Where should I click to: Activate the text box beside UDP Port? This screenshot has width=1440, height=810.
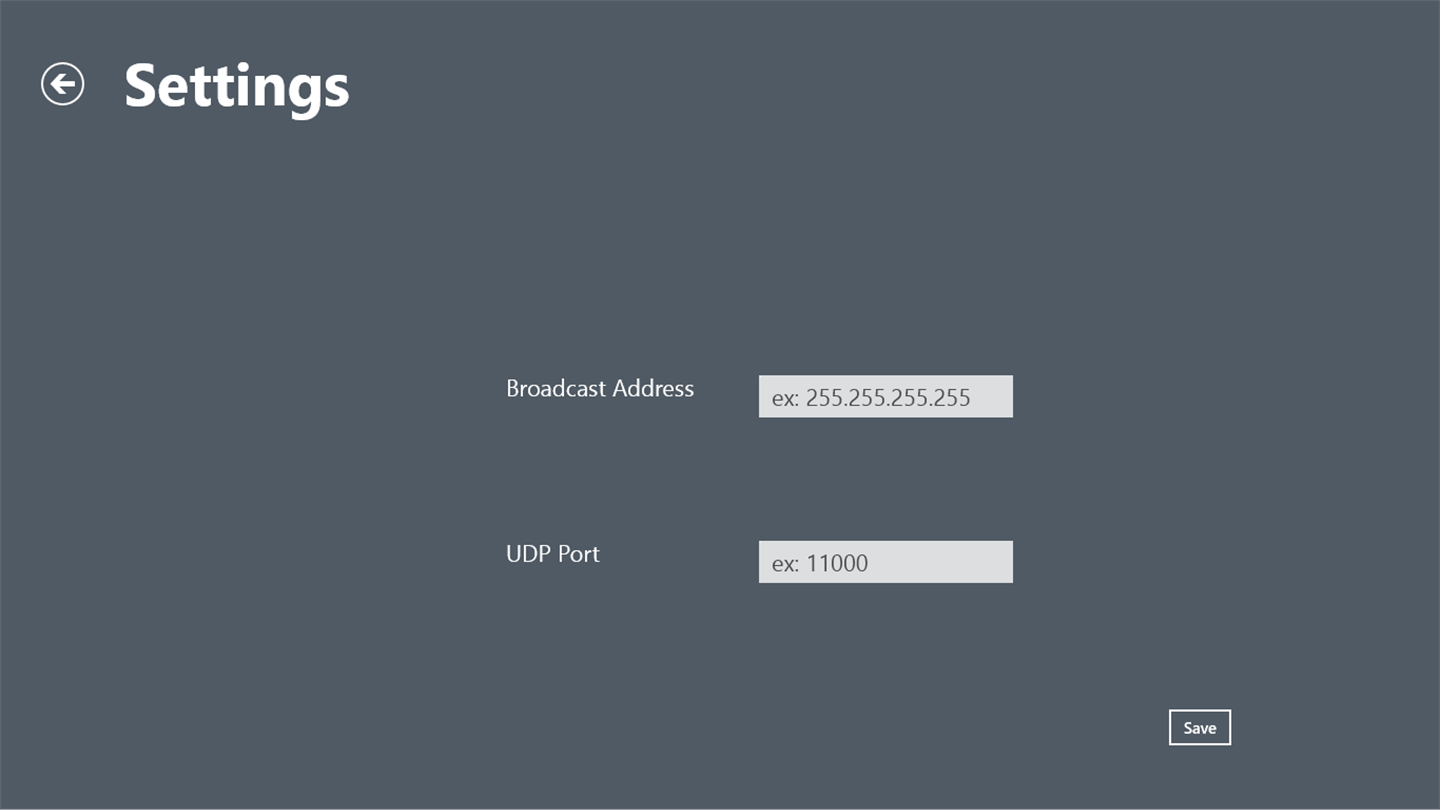[x=885, y=562]
